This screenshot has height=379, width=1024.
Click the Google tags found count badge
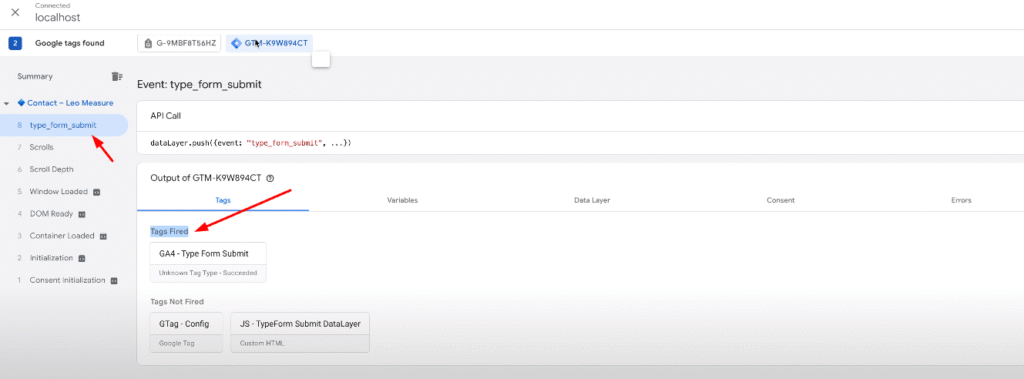[x=15, y=44]
